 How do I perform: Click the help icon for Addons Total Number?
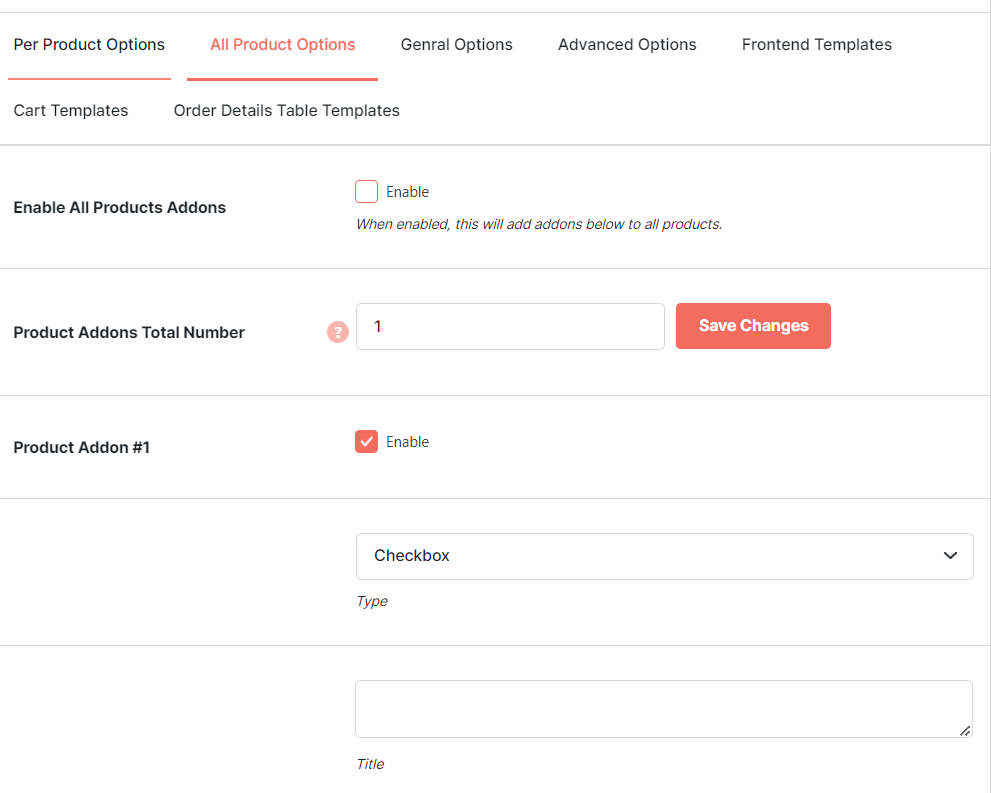point(337,332)
